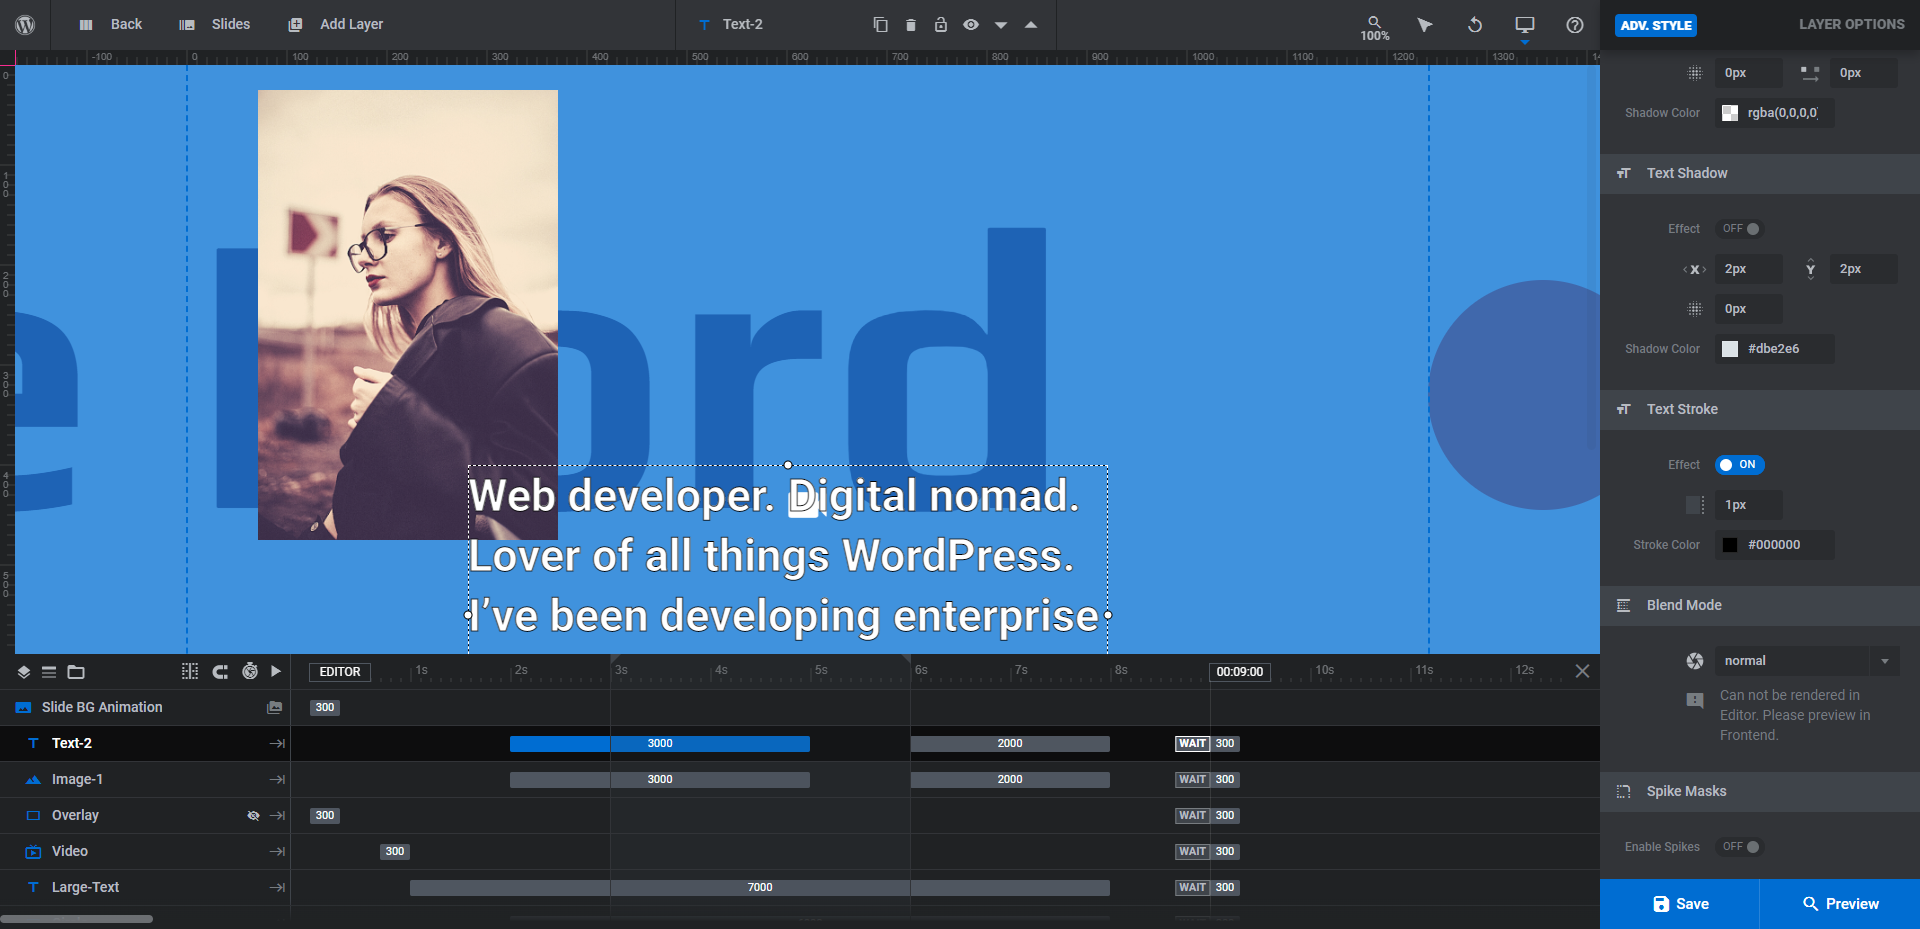Close the timeline panel with X

coord(1582,671)
